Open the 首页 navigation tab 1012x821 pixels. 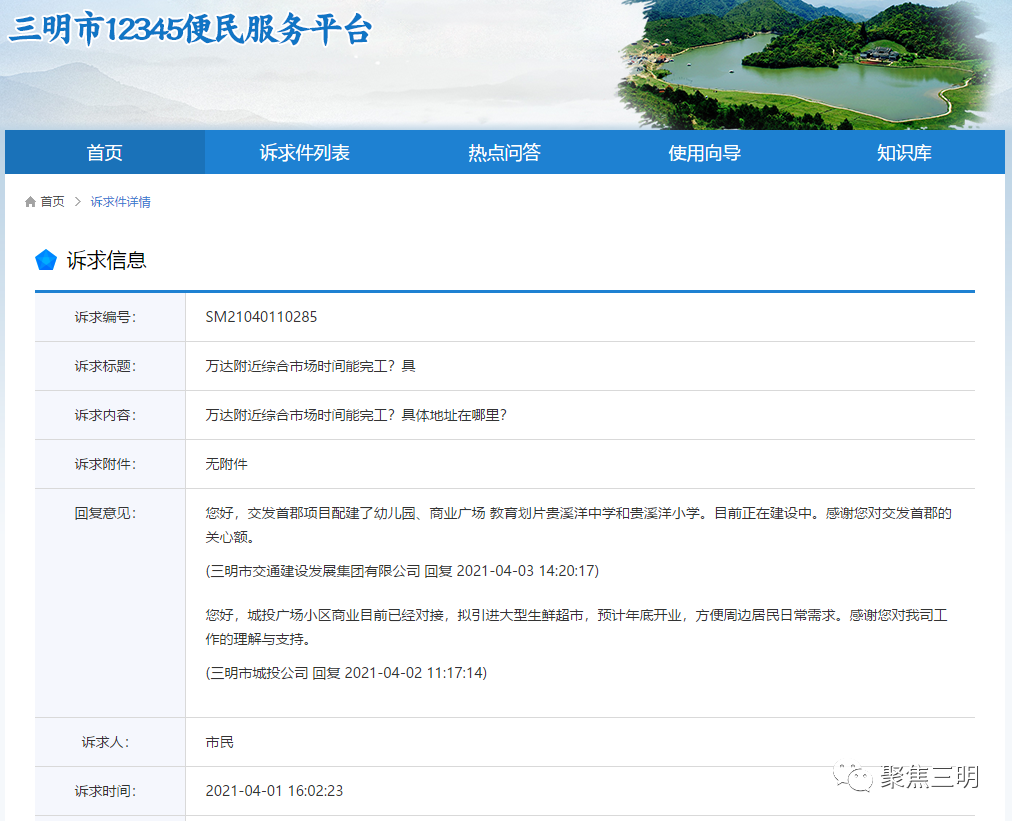[x=105, y=152]
